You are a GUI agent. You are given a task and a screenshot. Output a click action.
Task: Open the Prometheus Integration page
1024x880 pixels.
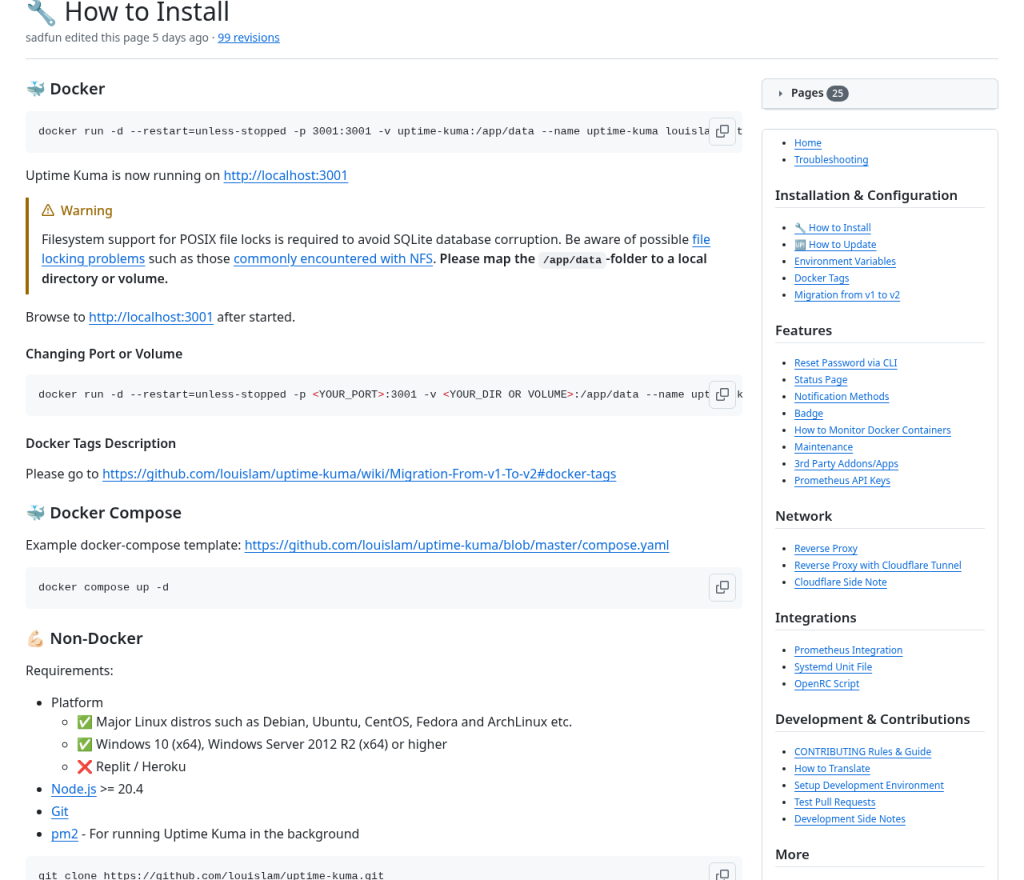click(848, 650)
